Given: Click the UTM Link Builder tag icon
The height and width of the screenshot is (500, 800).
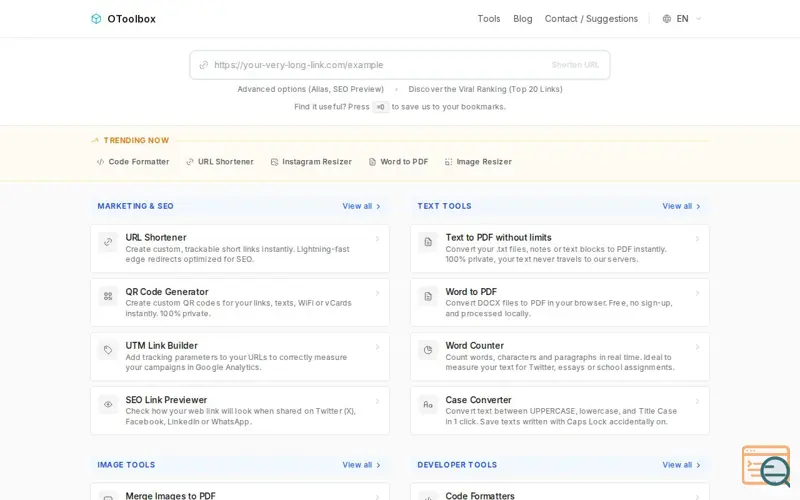Looking at the screenshot, I should click(x=108, y=350).
